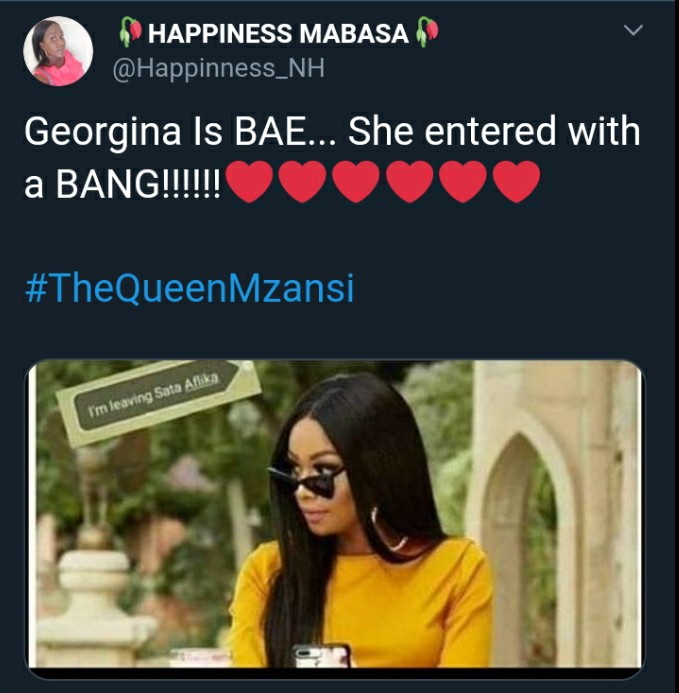Select the first red heart emoji
The height and width of the screenshot is (693, 679).
[x=250, y=182]
